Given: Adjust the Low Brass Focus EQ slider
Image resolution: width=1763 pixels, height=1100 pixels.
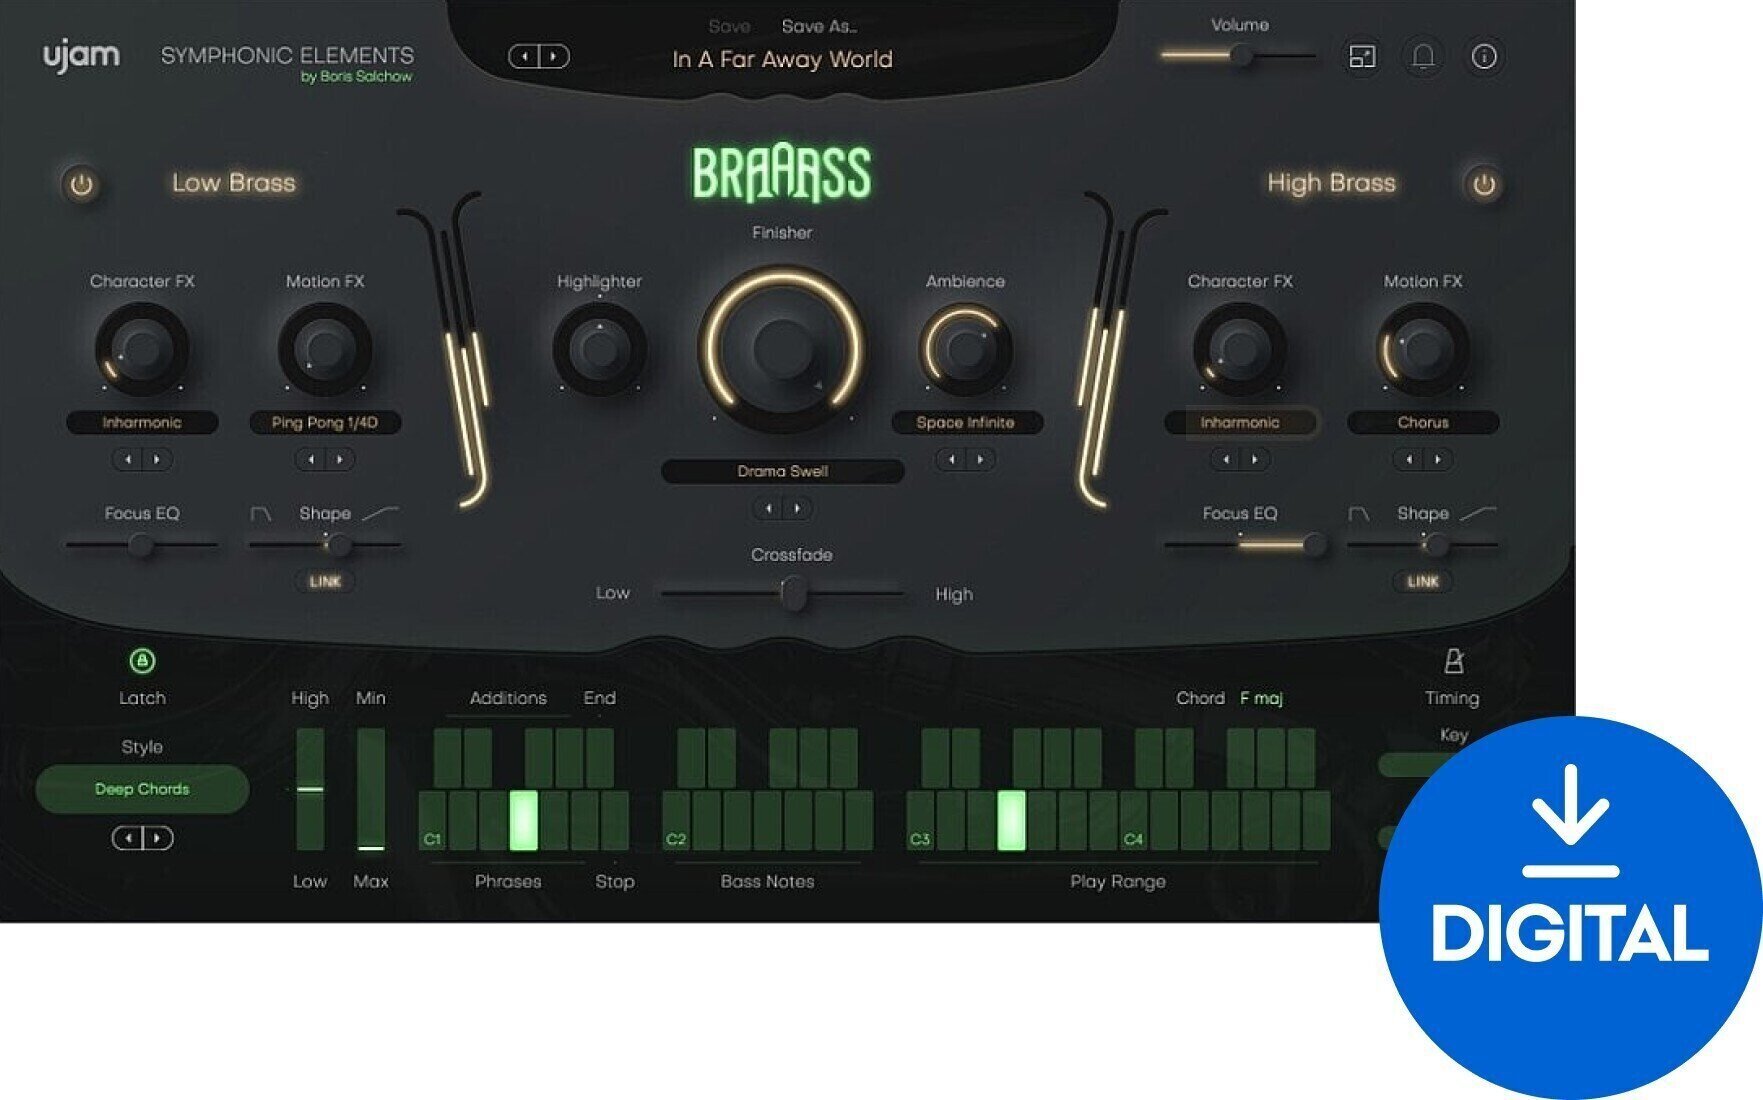Looking at the screenshot, I should pyautogui.click(x=141, y=546).
